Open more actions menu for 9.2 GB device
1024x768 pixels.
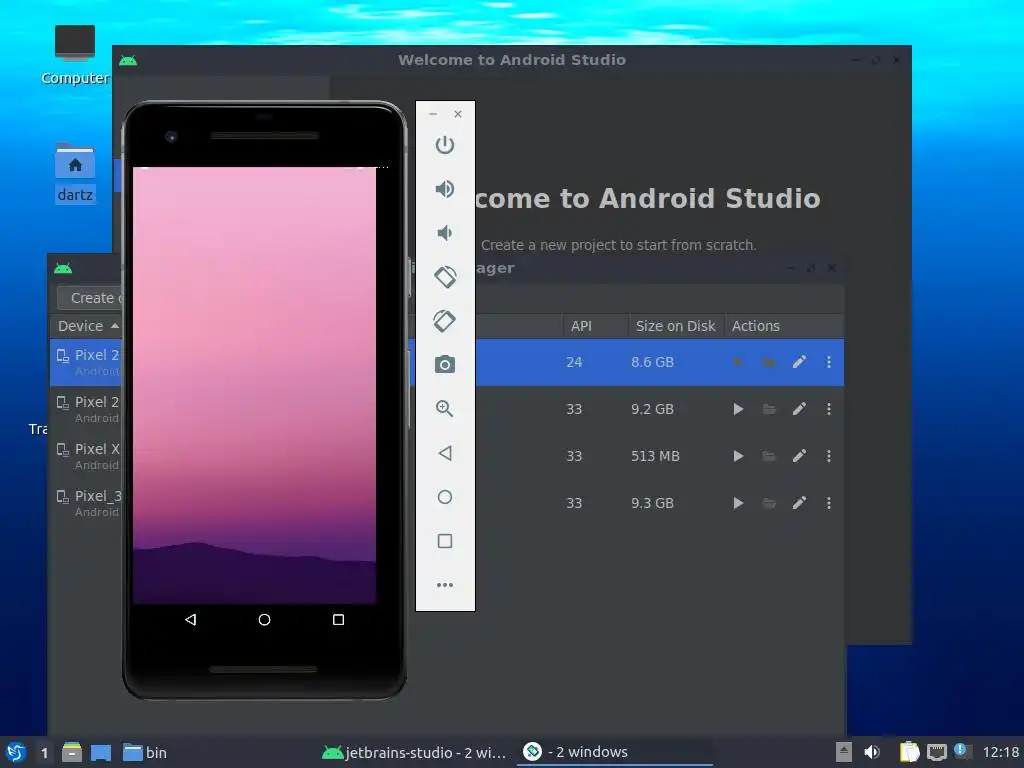(829, 409)
